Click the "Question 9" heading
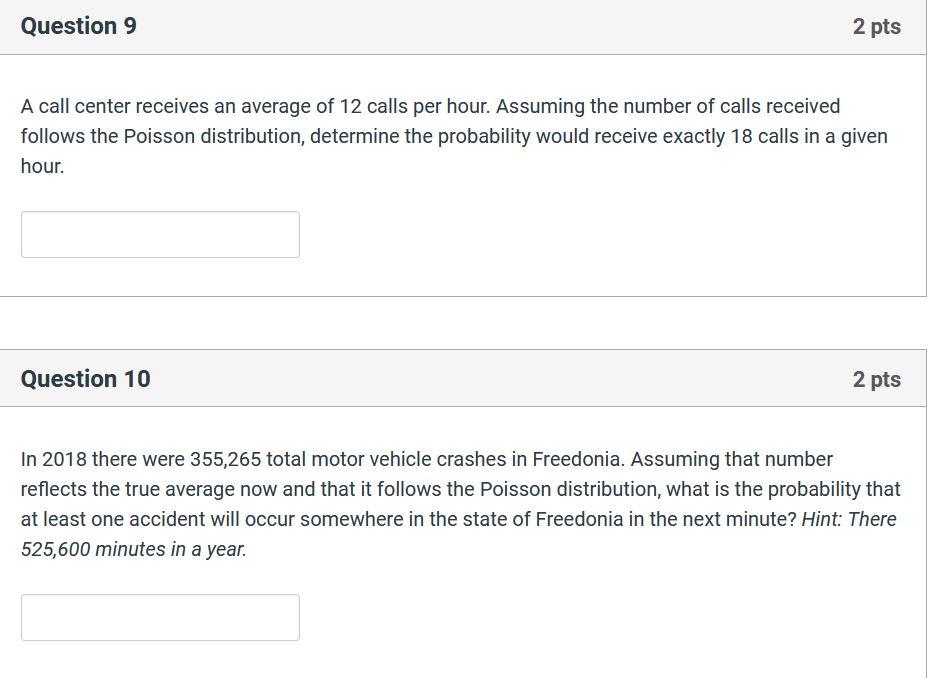Image resolution: width=935 pixels, height=678 pixels. point(79,27)
